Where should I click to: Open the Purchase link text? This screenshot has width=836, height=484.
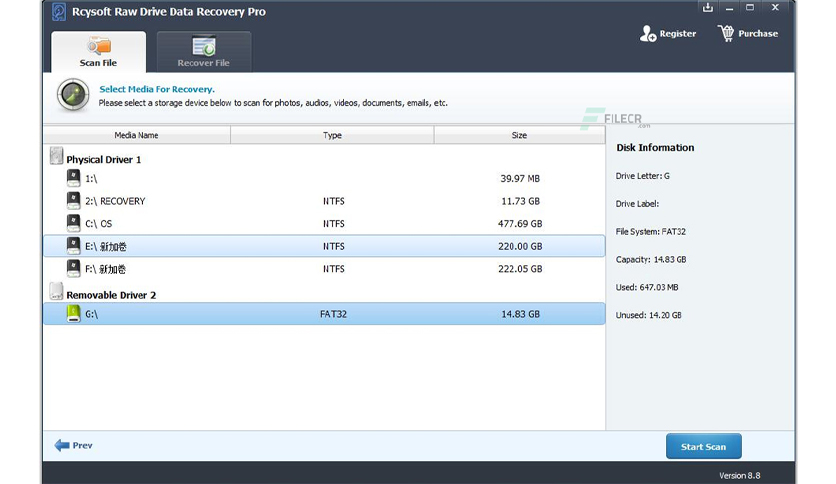coord(758,34)
